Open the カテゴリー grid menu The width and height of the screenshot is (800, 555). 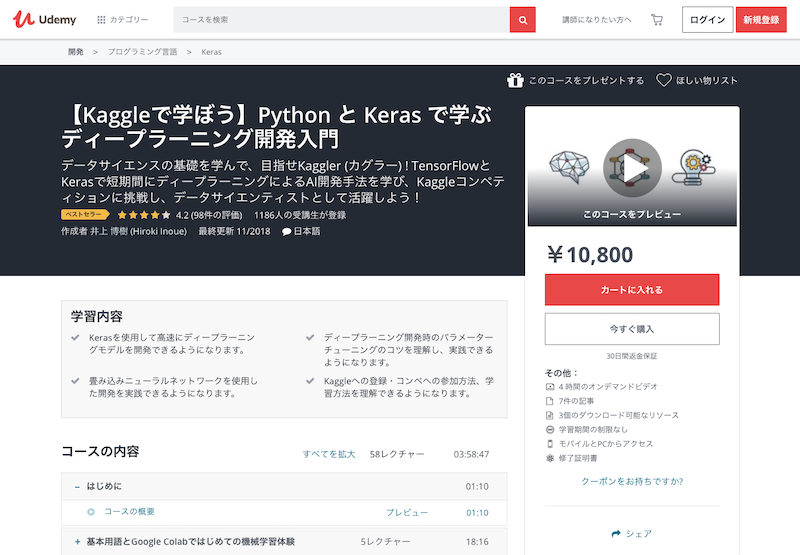[x=123, y=19]
